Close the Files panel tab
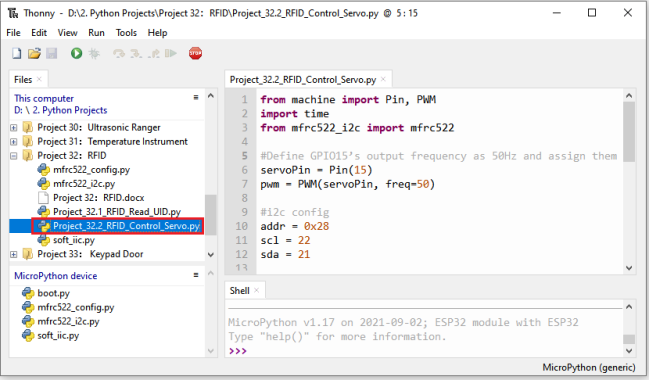Screen dimensions: 650x381 click(x=39, y=79)
